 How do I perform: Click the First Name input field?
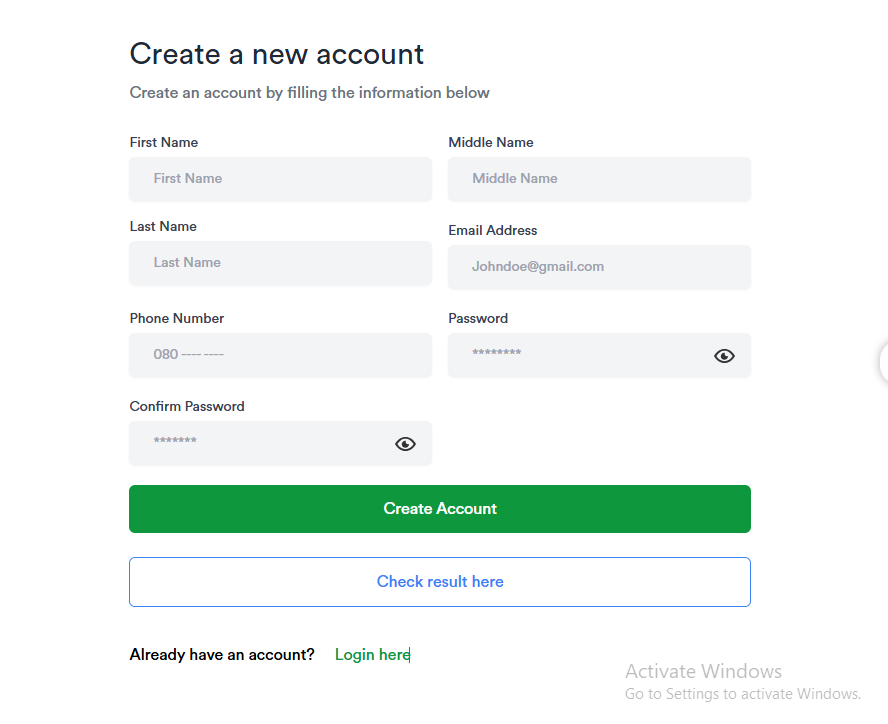point(280,179)
